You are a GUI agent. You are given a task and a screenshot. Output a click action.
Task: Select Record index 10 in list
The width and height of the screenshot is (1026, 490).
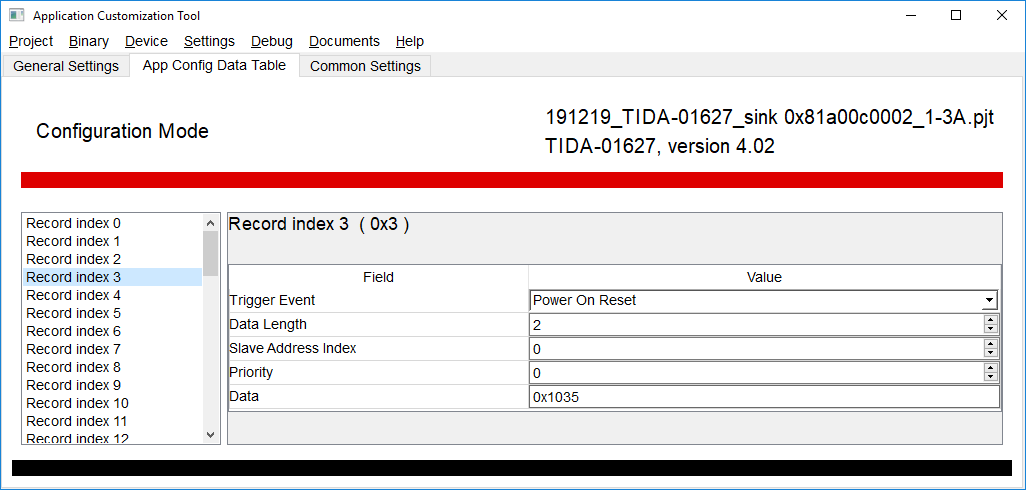[x=113, y=403]
